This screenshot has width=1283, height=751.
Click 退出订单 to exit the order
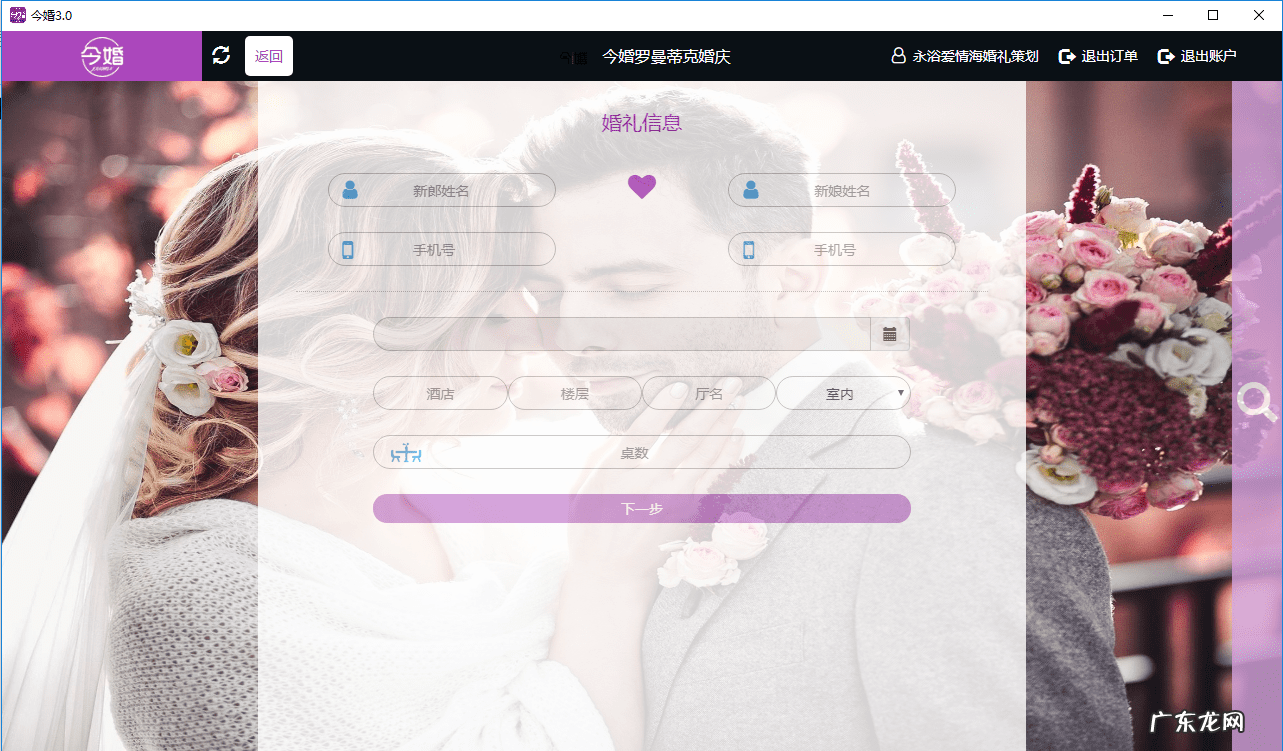(x=1100, y=56)
